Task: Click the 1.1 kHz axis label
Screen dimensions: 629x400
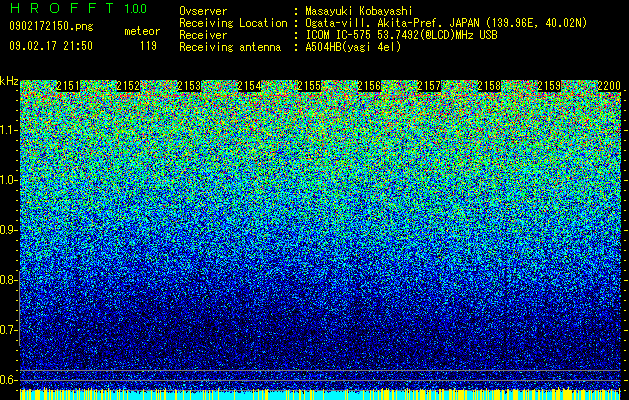Action: click(x=9, y=130)
